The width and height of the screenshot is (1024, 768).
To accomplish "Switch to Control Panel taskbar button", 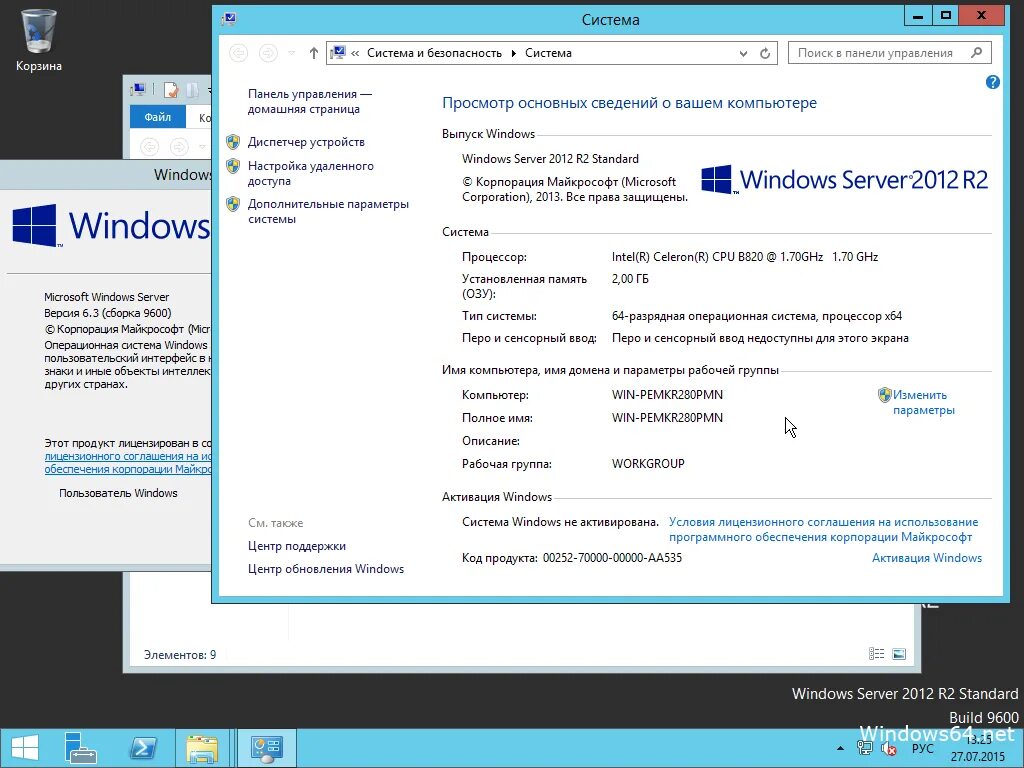I will click(x=266, y=748).
